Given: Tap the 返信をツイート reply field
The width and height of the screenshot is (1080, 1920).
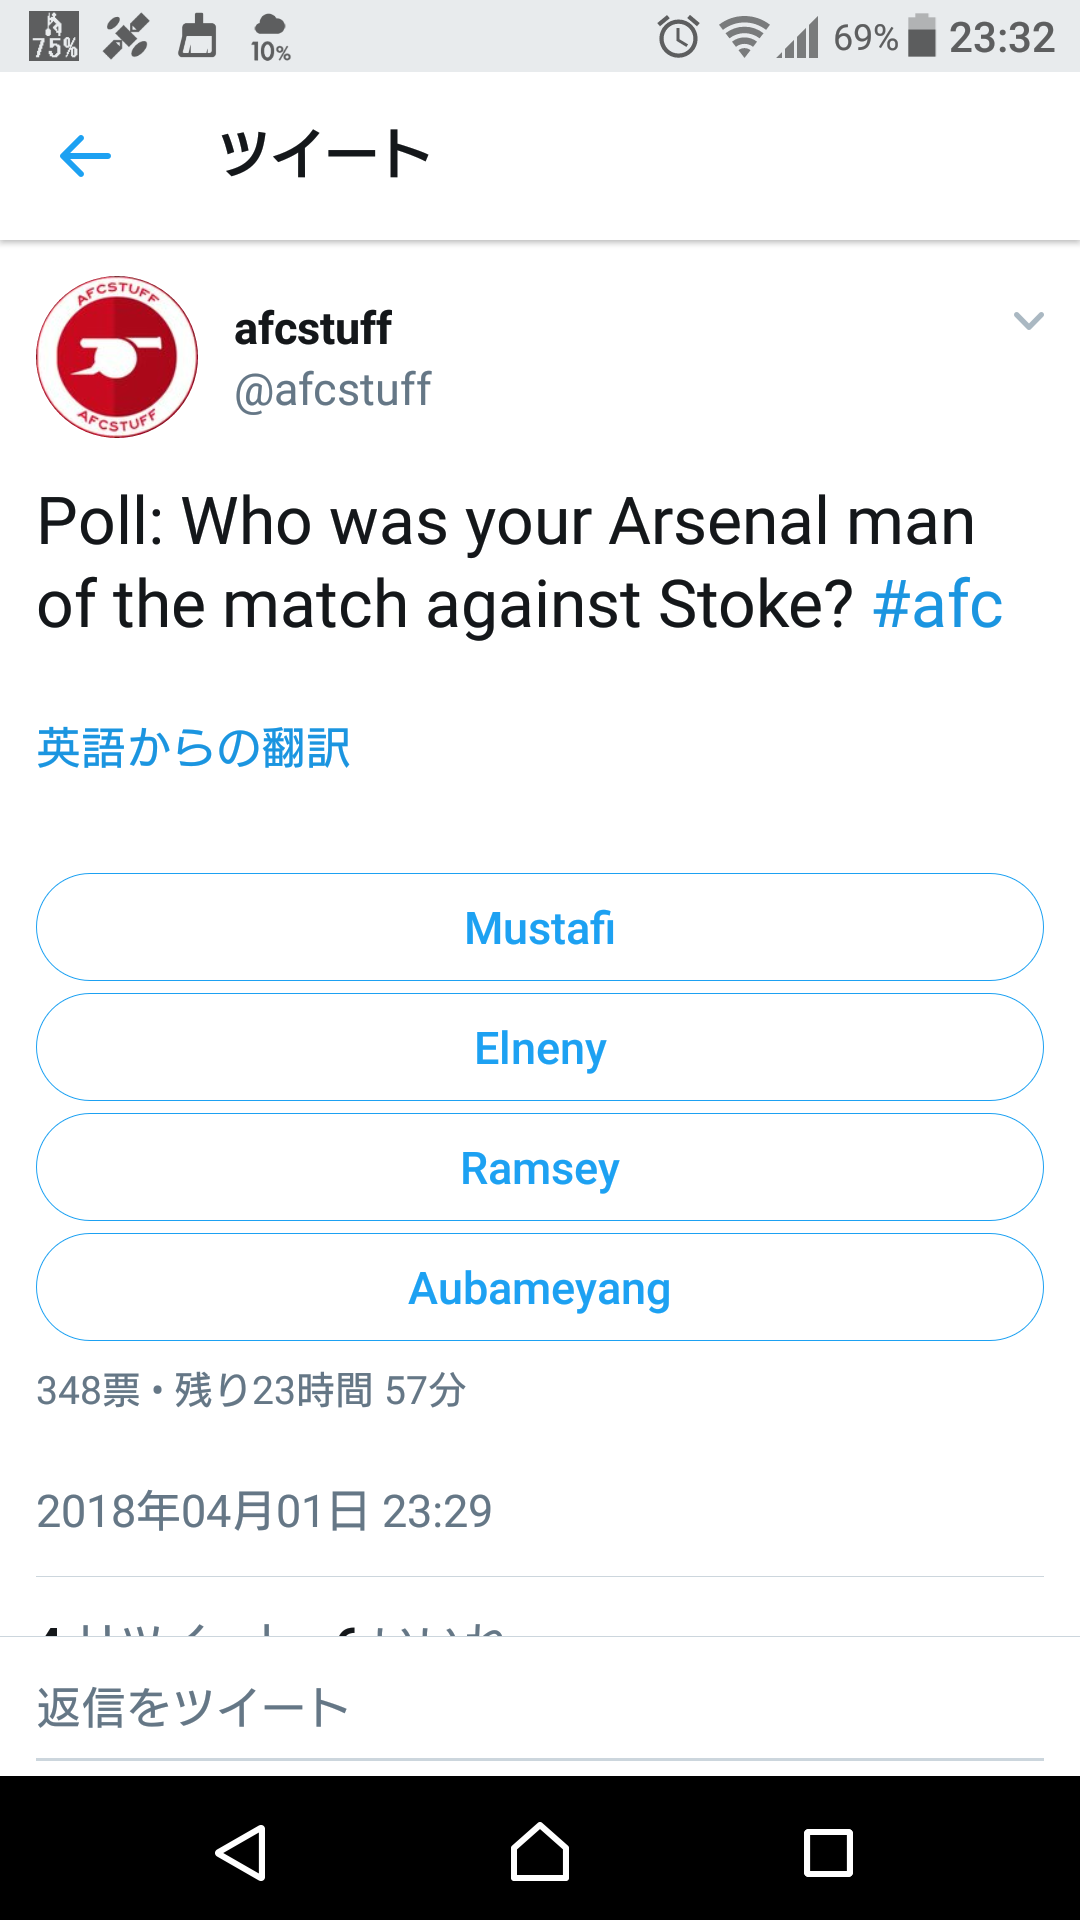Looking at the screenshot, I should pyautogui.click(x=540, y=1708).
